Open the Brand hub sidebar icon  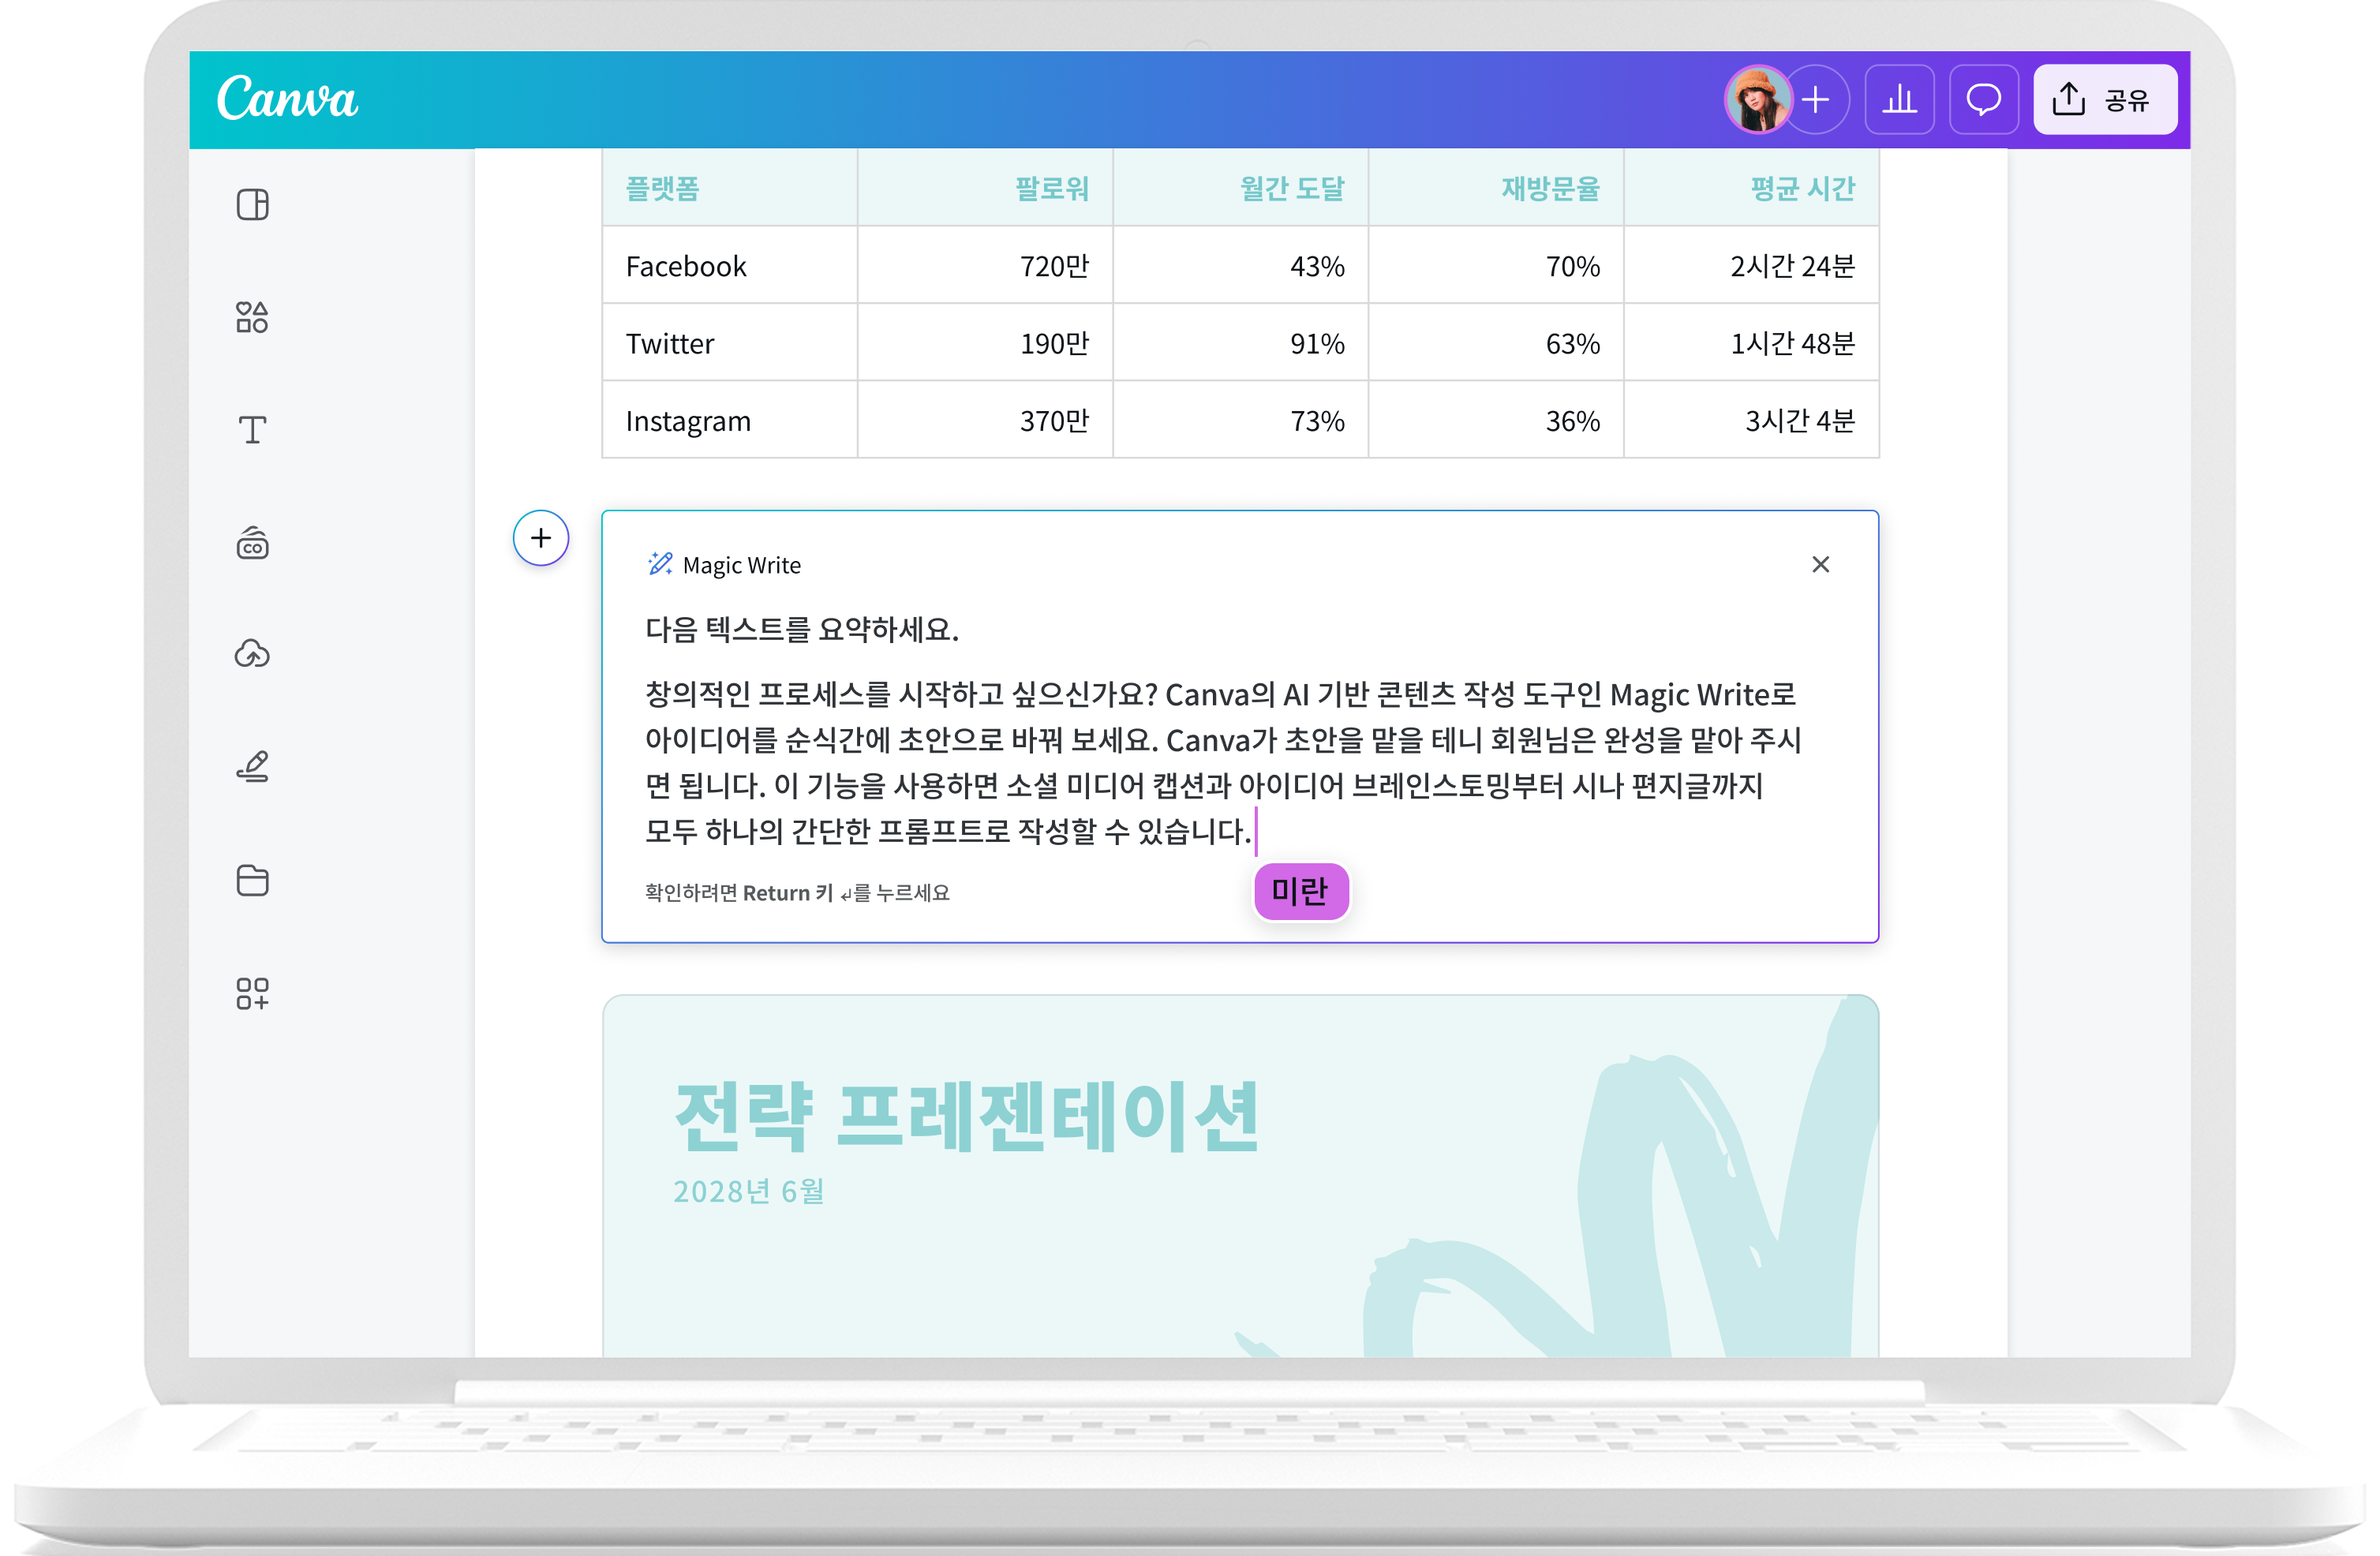[252, 543]
